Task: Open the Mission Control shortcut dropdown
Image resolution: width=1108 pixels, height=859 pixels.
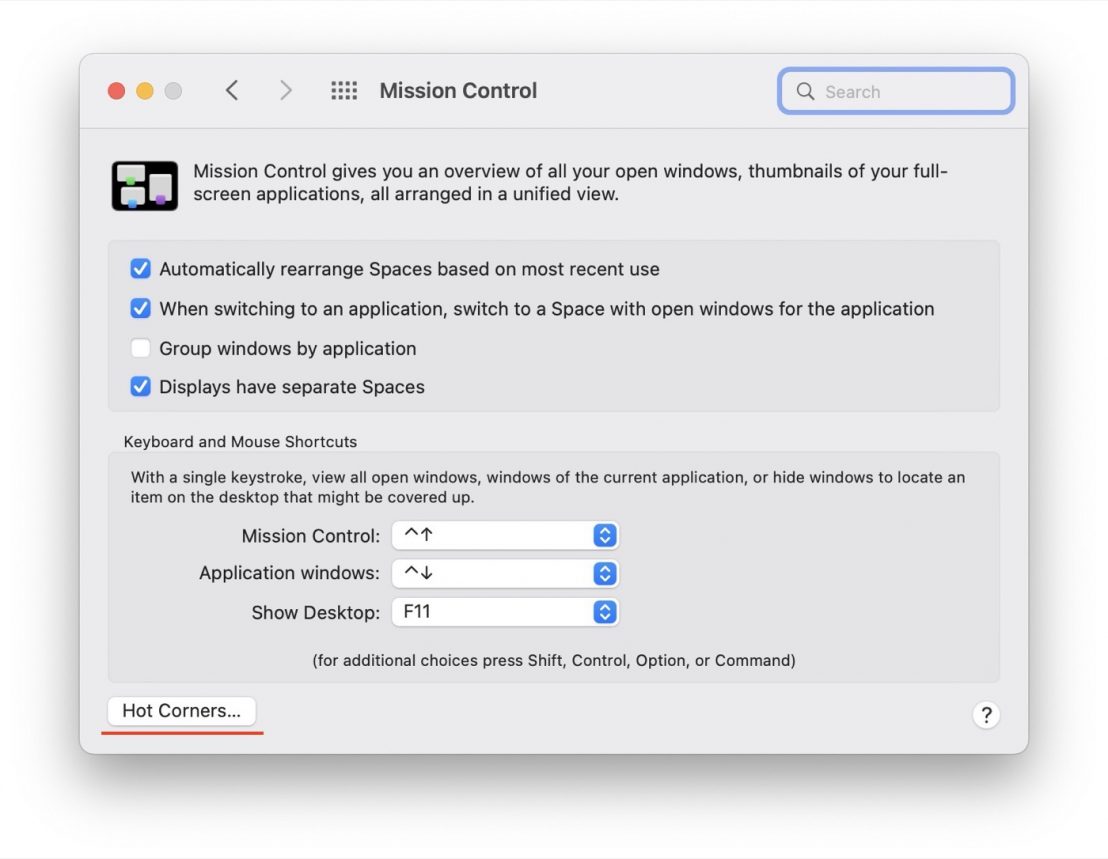Action: (x=505, y=535)
